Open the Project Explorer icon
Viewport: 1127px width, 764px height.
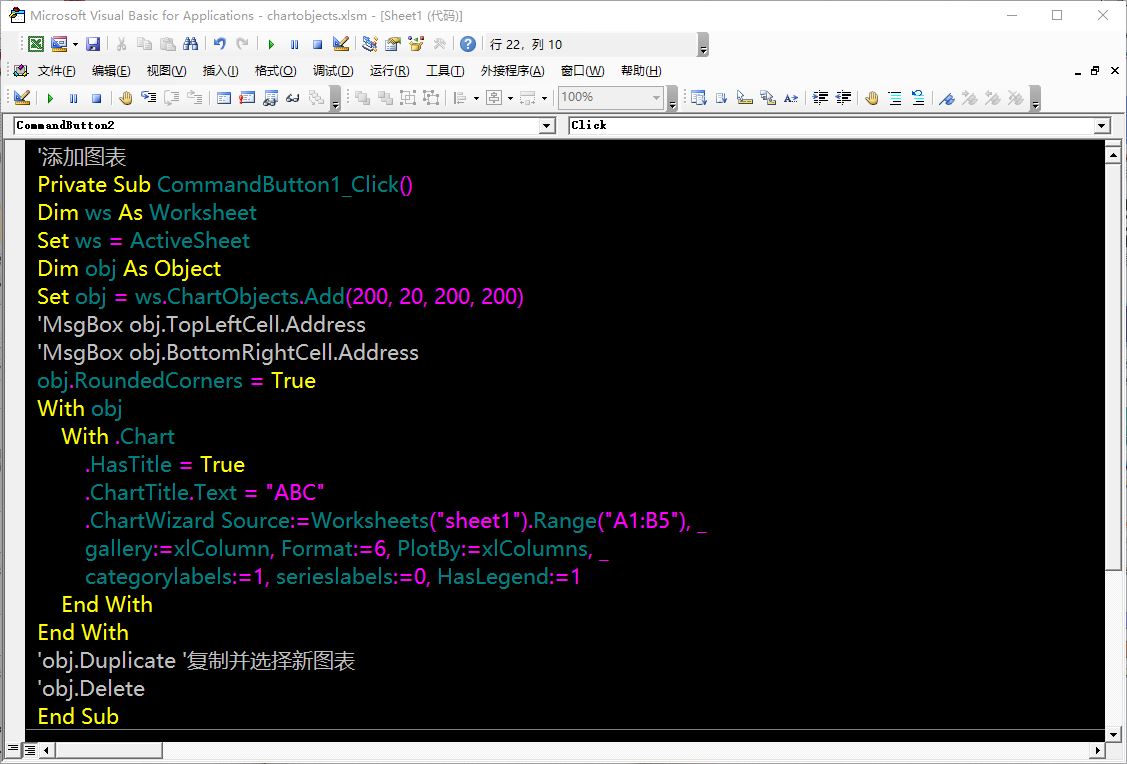pyautogui.click(x=369, y=45)
